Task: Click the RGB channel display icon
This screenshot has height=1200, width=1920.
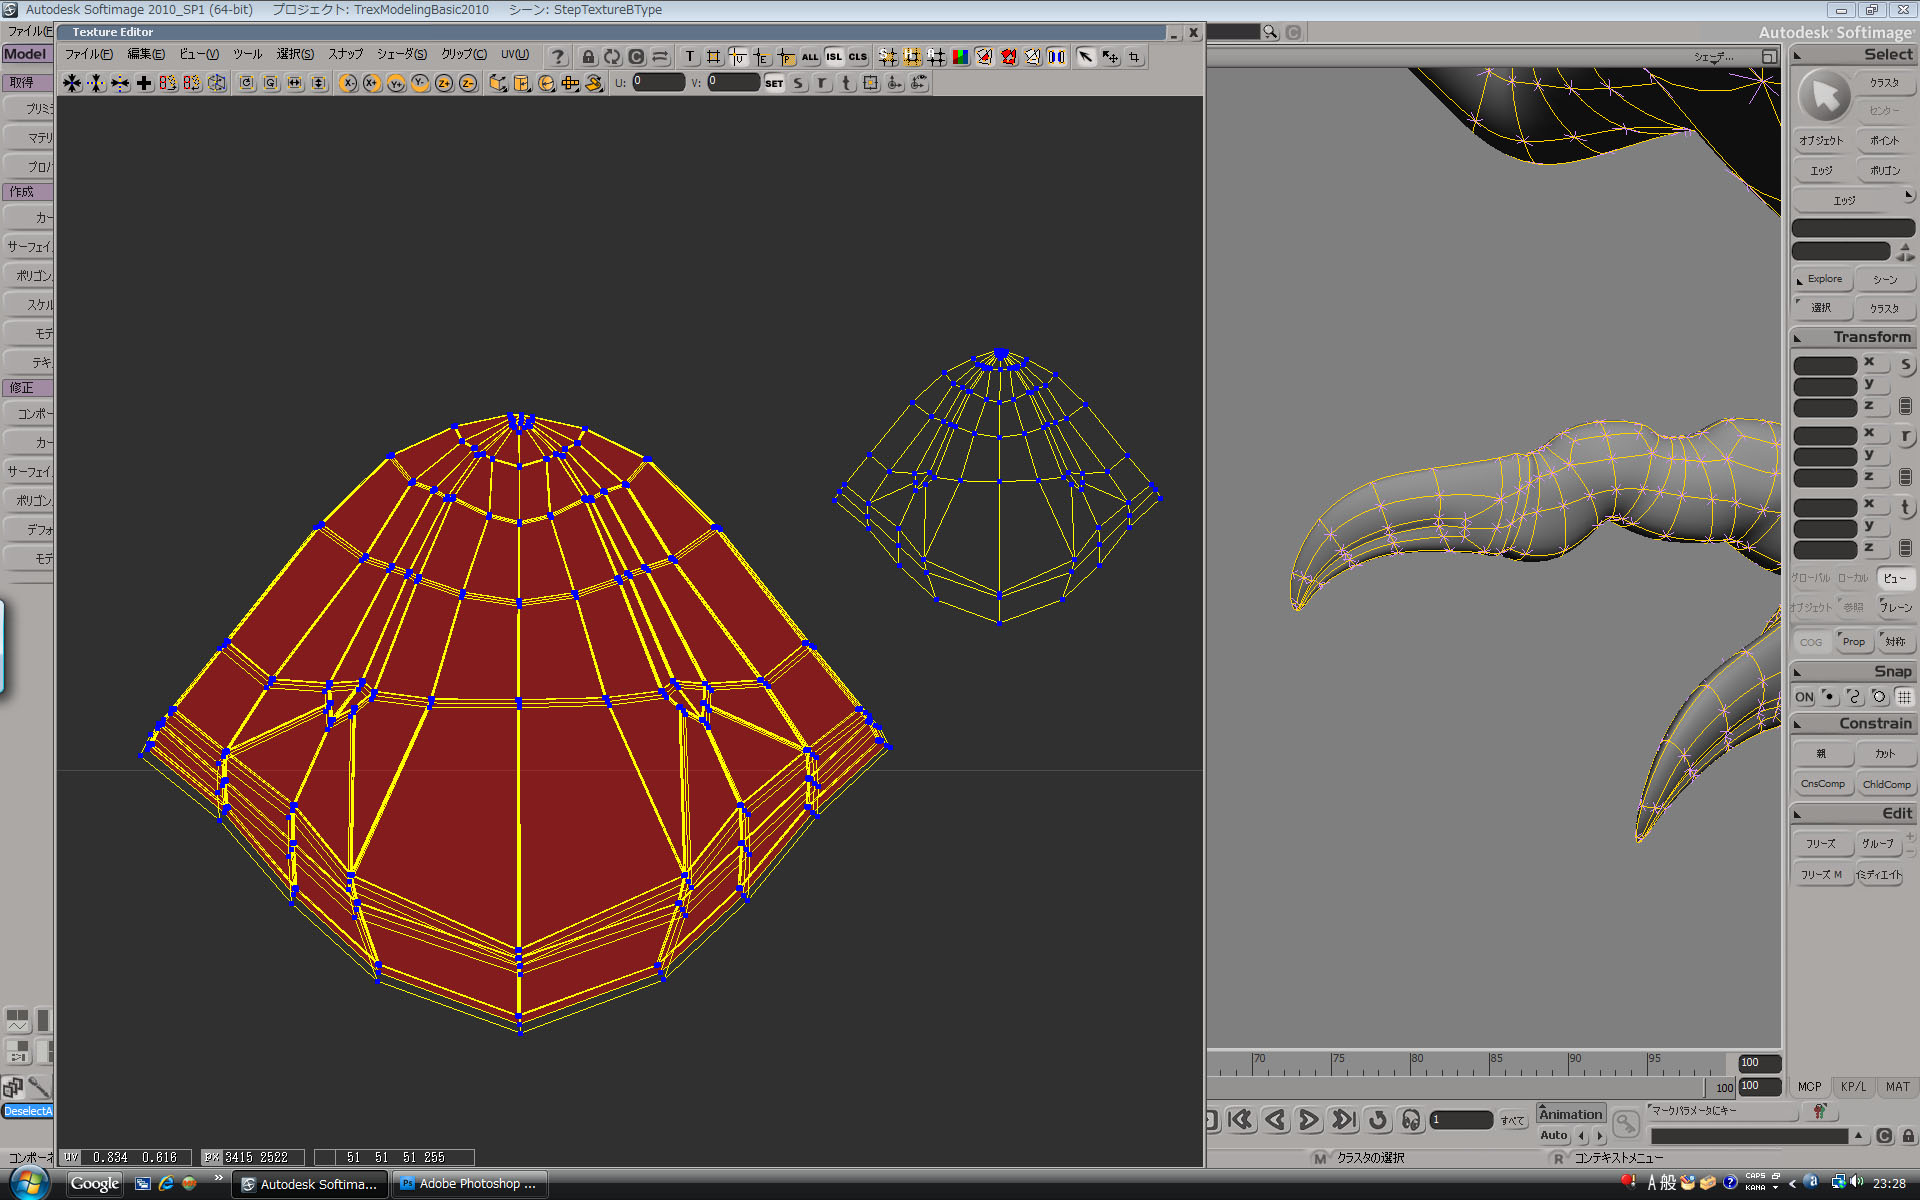Action: 959,57
